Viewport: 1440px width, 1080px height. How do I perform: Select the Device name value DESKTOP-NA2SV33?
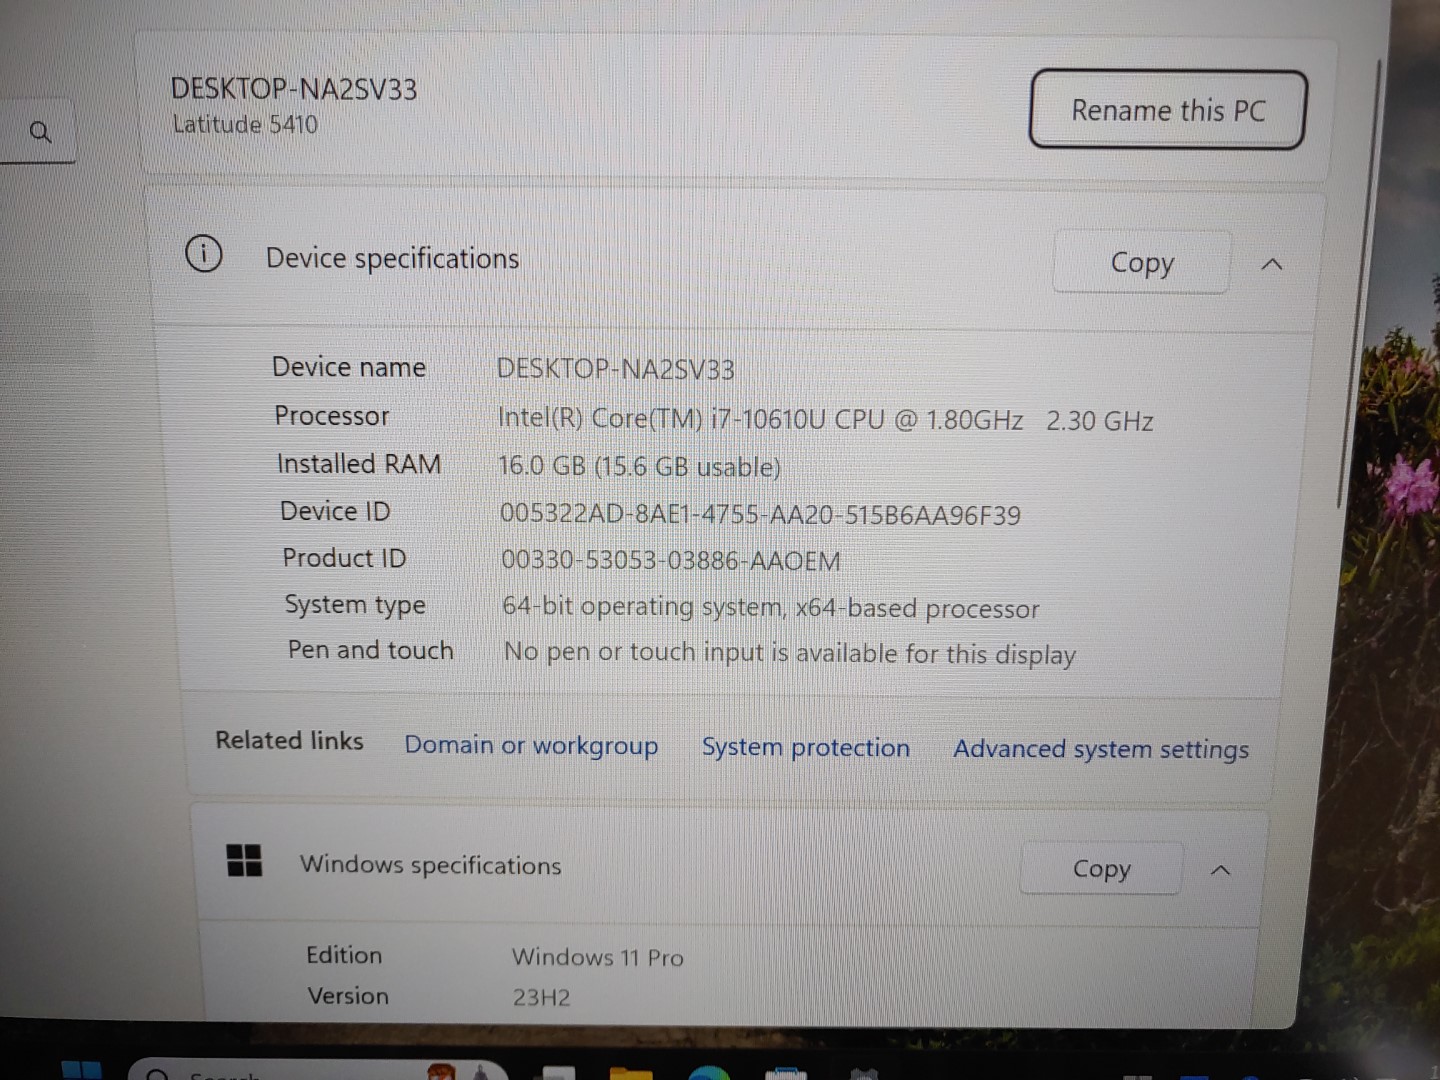point(615,369)
